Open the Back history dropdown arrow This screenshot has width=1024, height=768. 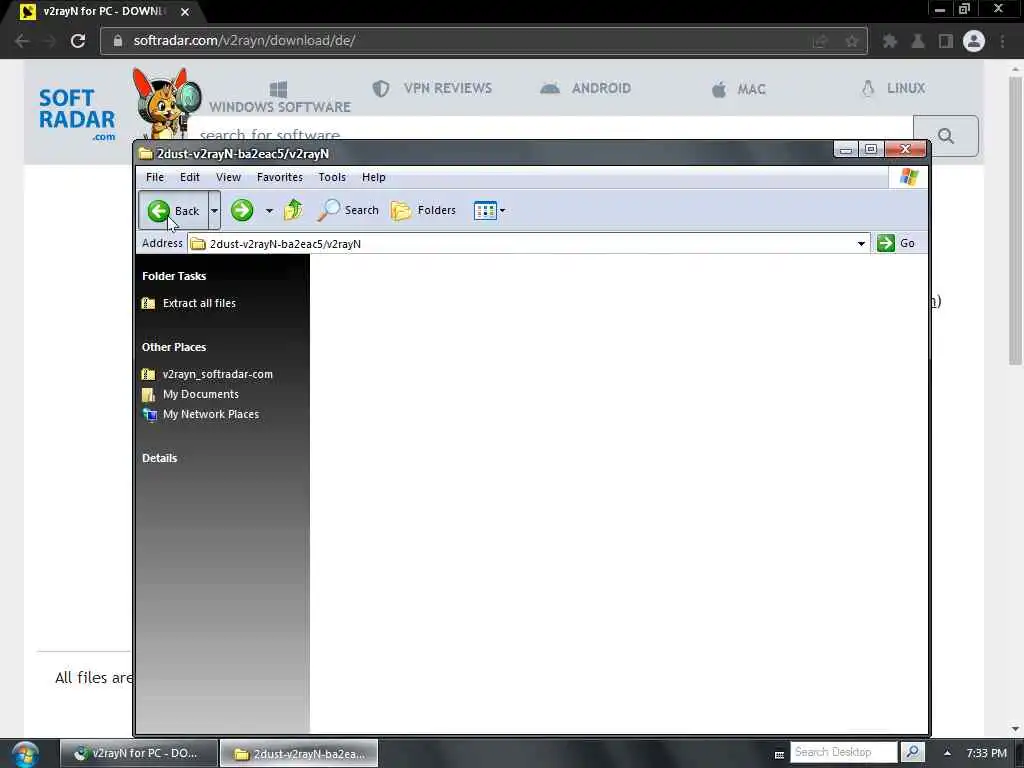tap(214, 210)
